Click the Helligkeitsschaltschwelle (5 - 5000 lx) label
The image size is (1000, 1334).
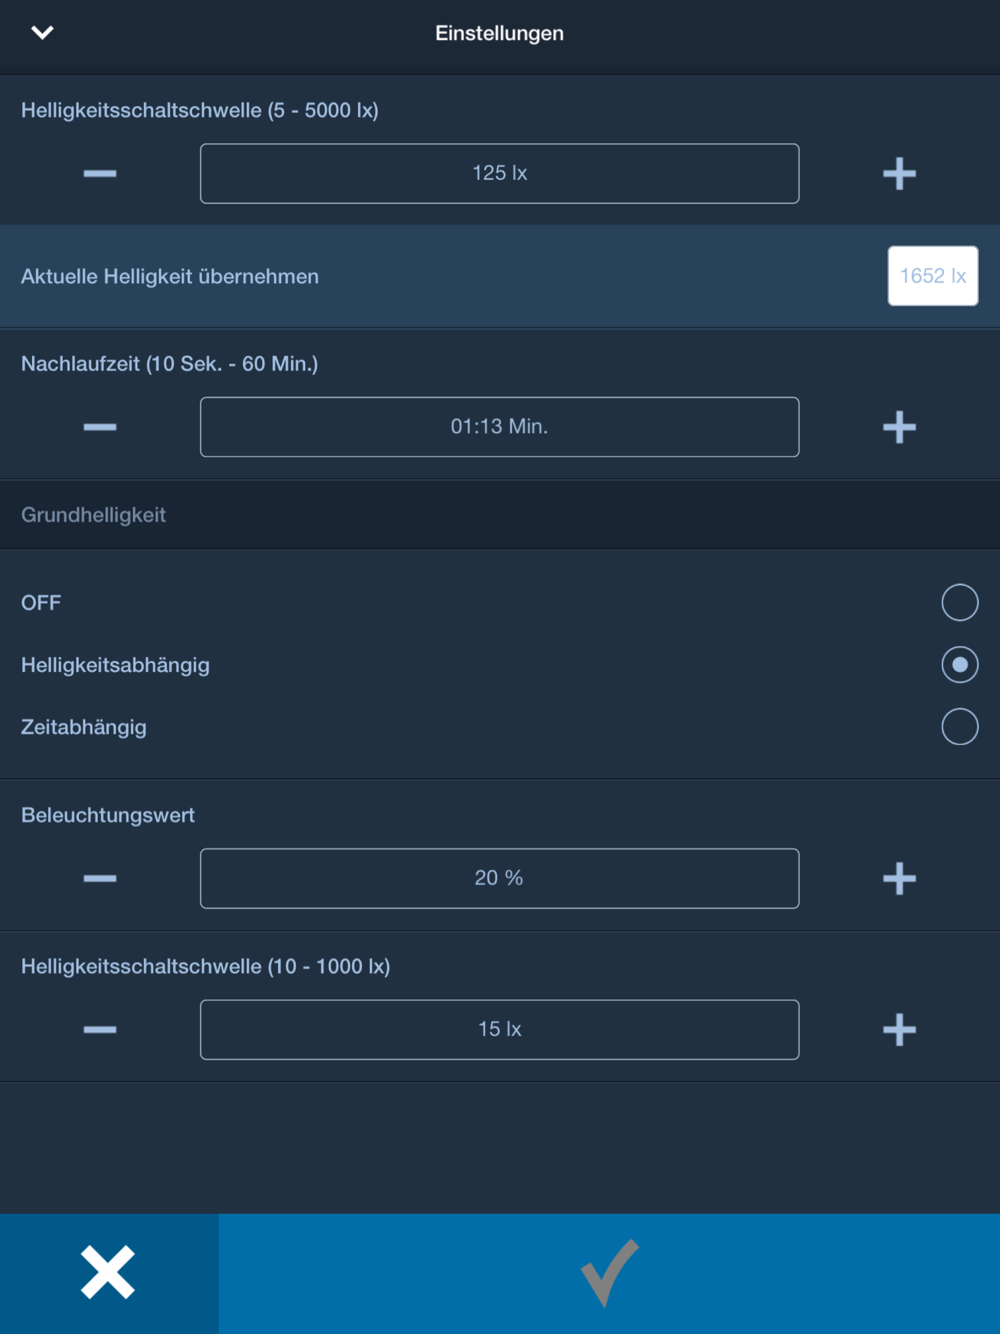tap(200, 110)
